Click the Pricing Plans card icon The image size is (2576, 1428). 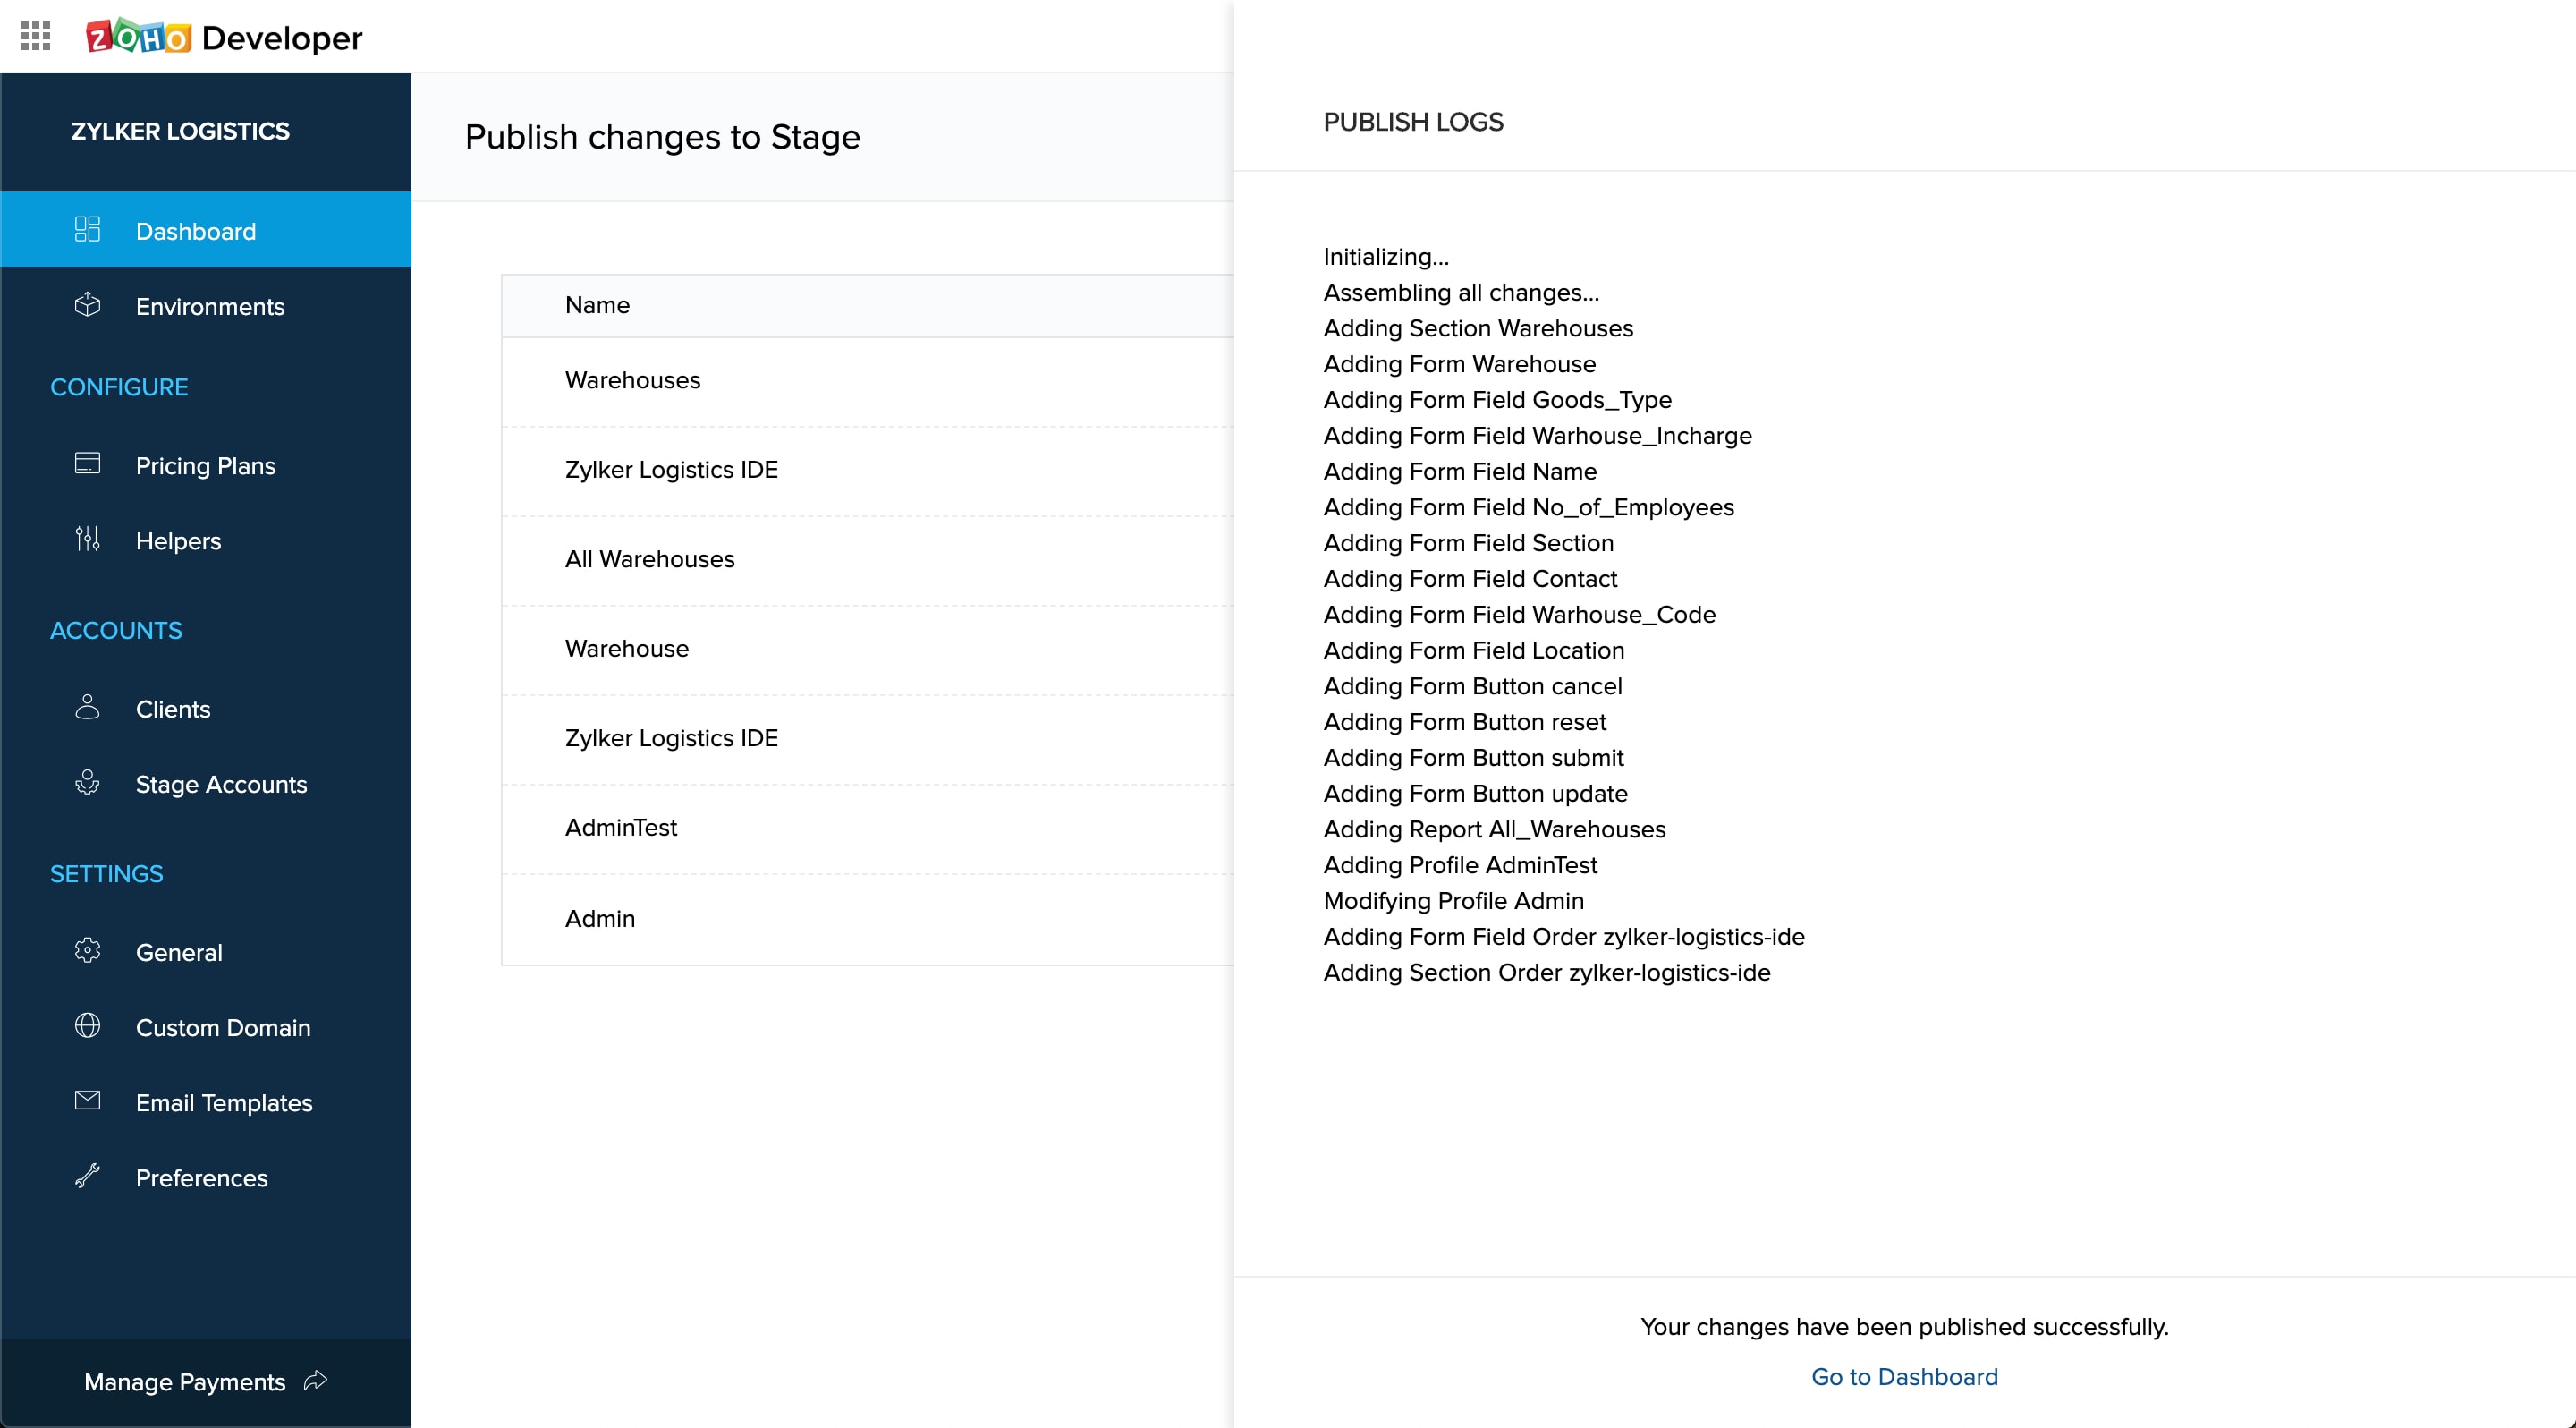[88, 464]
